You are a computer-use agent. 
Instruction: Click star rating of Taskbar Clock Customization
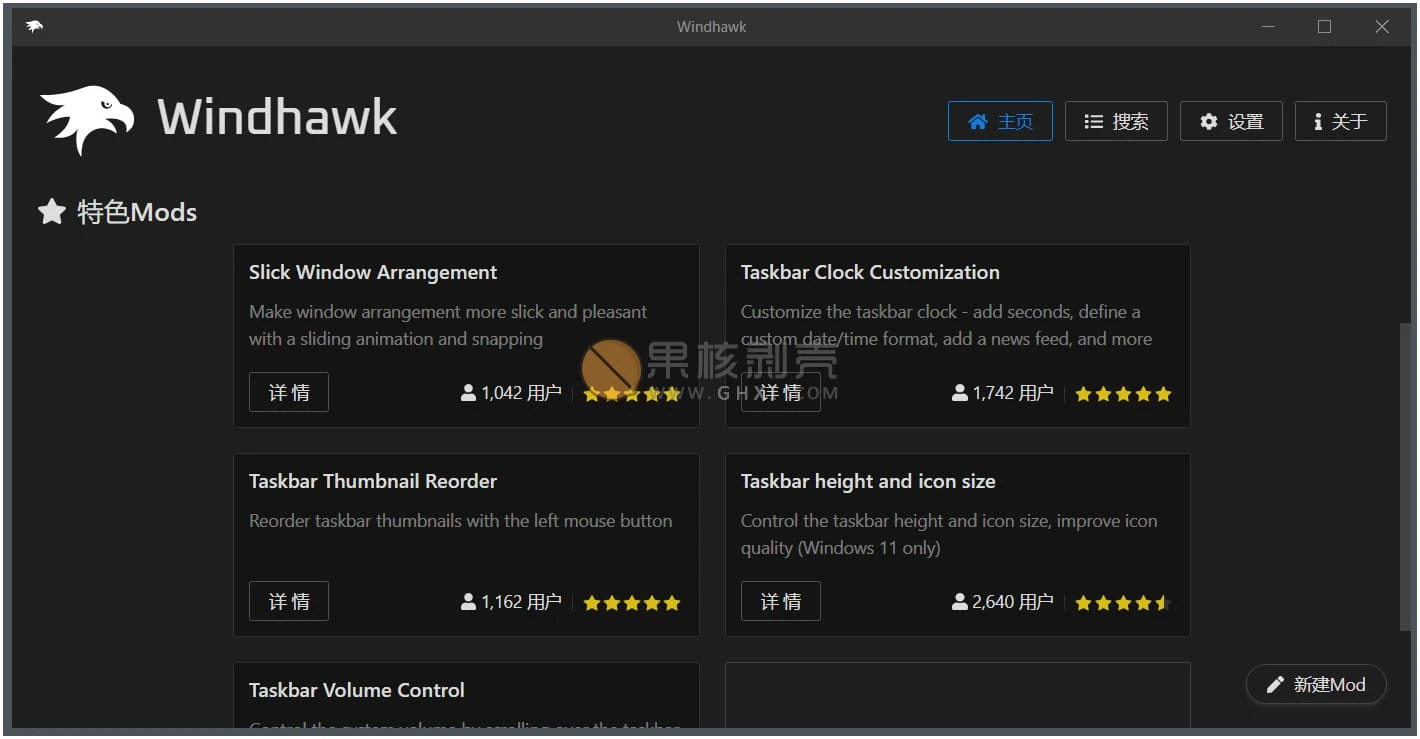click(x=1123, y=394)
